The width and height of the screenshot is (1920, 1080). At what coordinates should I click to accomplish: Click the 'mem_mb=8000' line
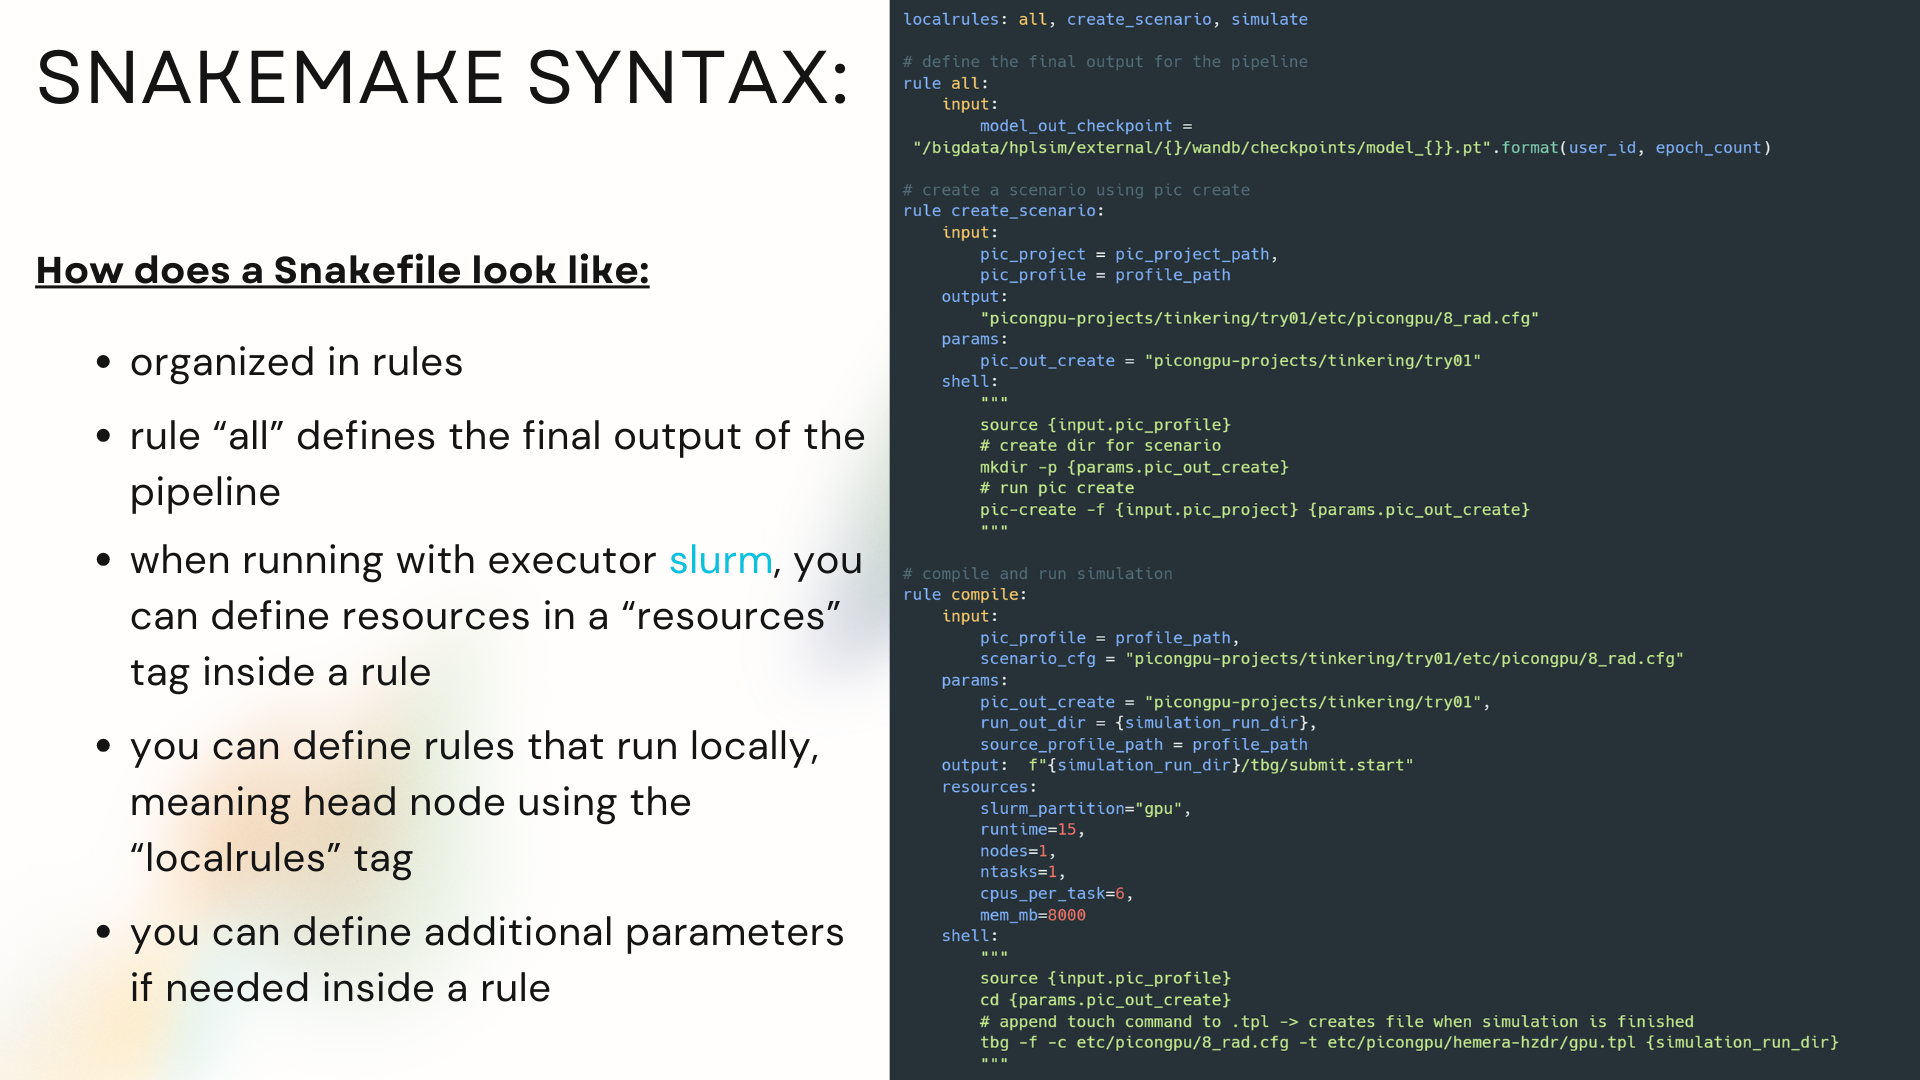coord(1033,915)
